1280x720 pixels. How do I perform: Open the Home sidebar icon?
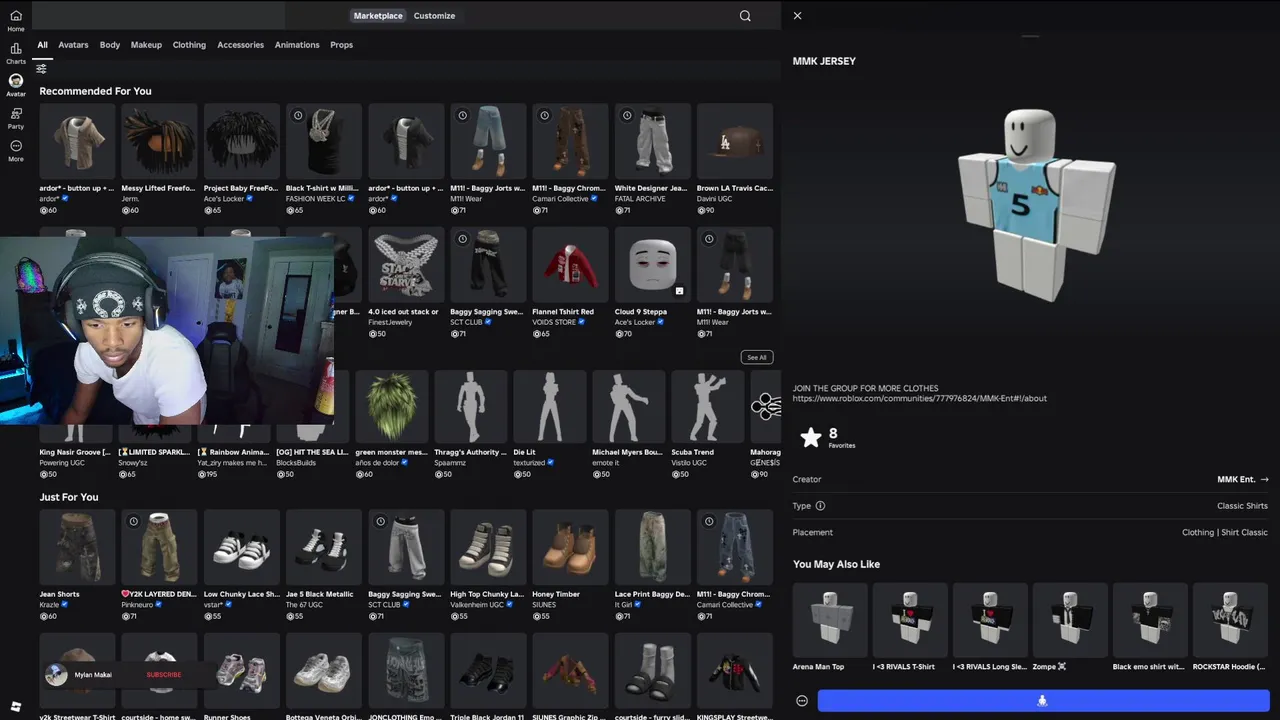tap(16, 20)
